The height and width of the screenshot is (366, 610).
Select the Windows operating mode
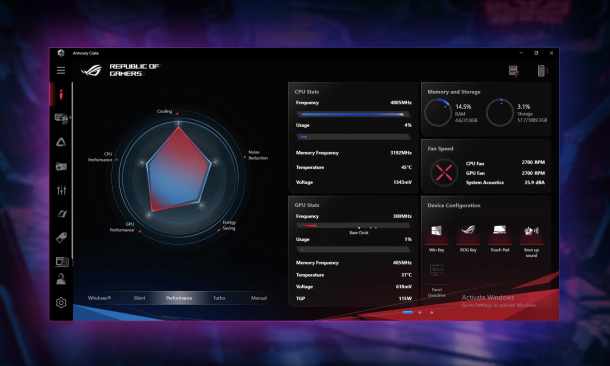tap(99, 298)
